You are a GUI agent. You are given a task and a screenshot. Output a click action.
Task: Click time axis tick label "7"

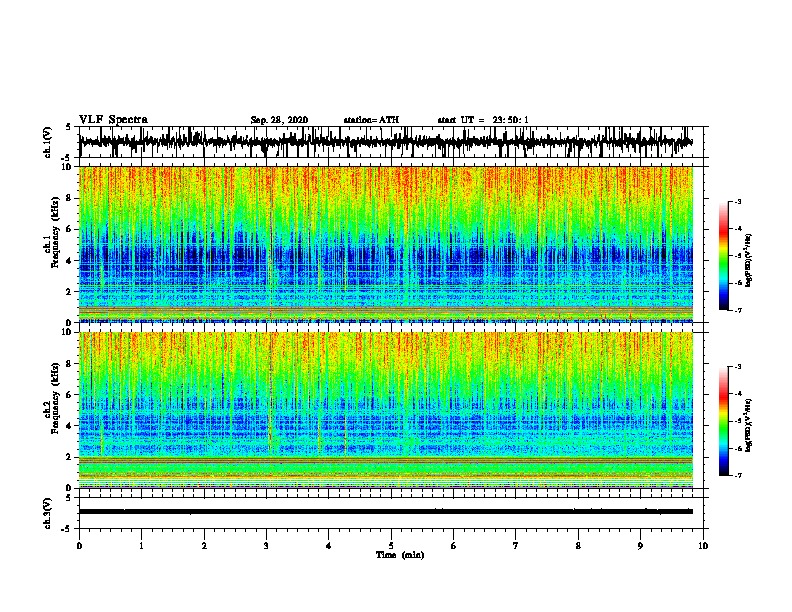point(516,546)
